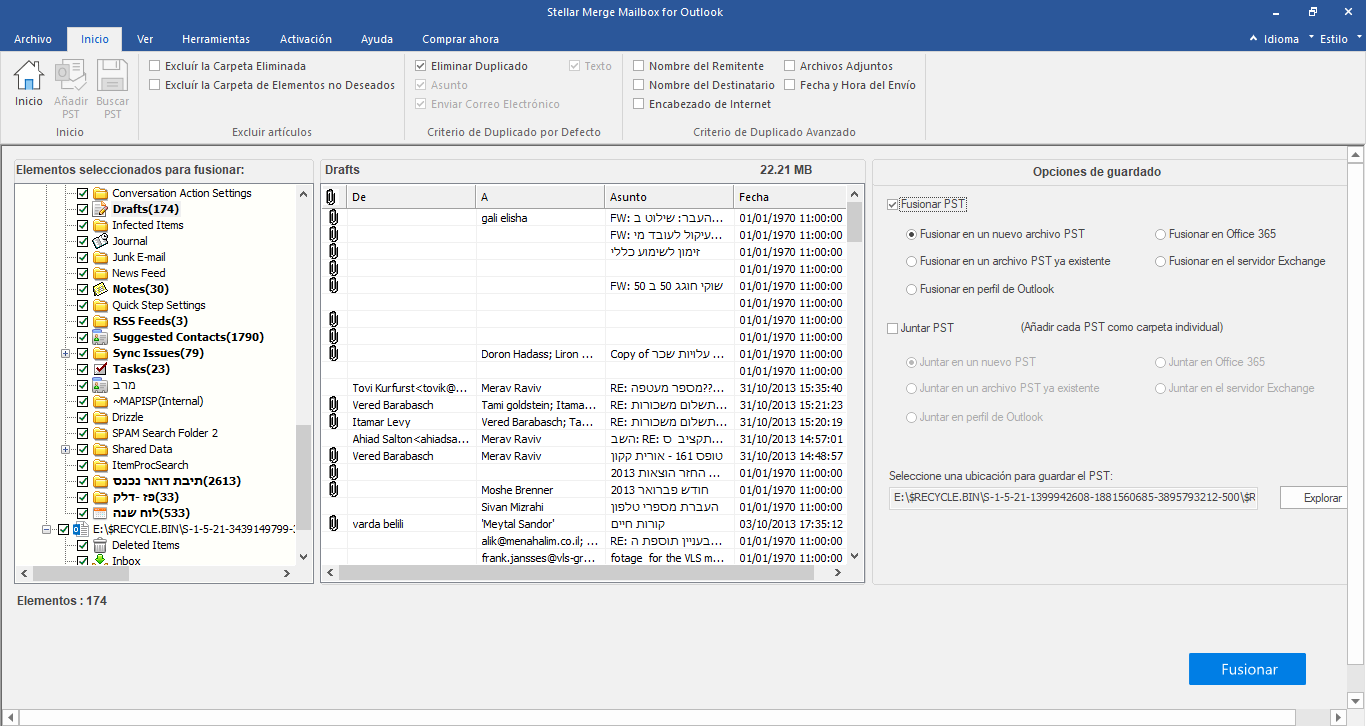Sort emails by the Asunto column header
The image size is (1366, 726).
669,197
